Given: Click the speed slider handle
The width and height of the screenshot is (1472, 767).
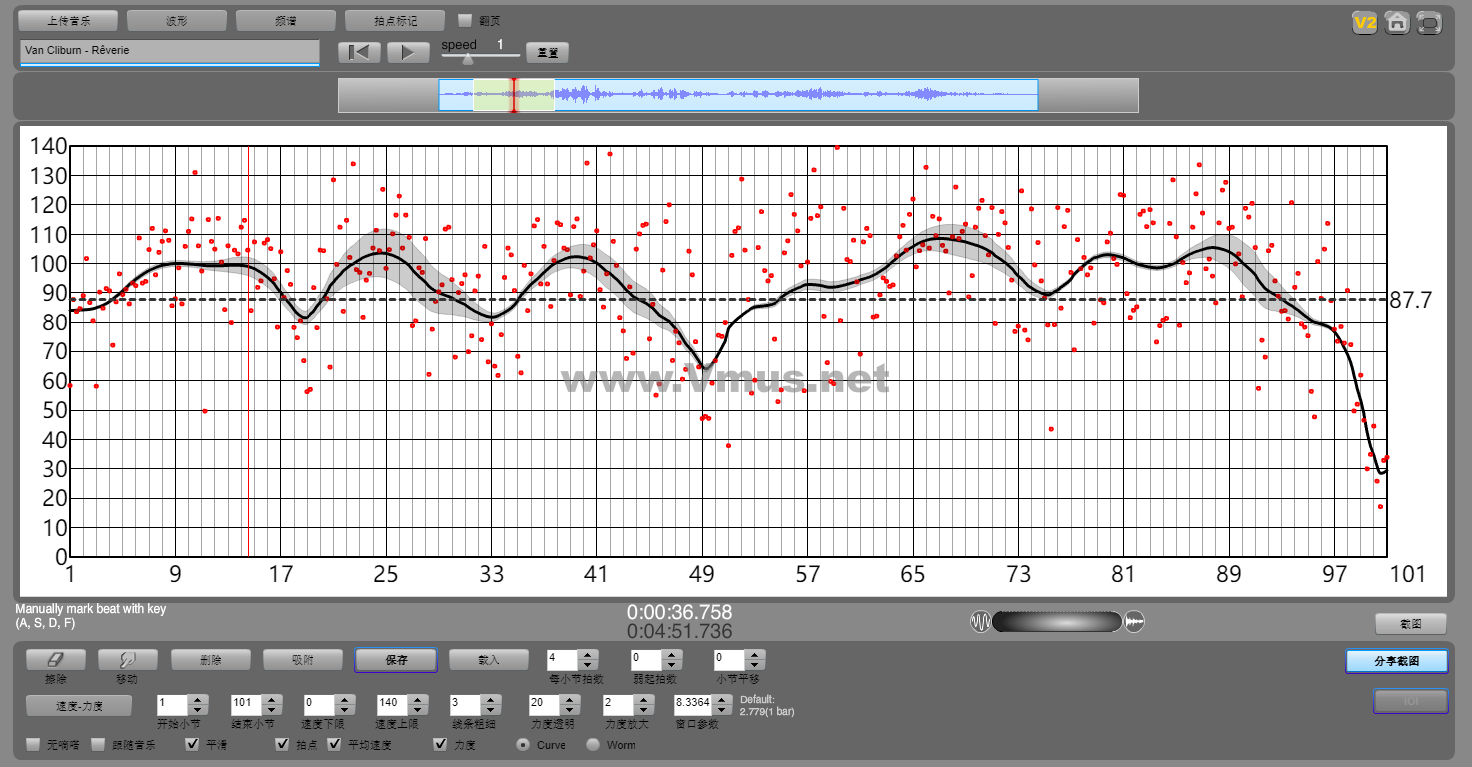Looking at the screenshot, I should 468,59.
